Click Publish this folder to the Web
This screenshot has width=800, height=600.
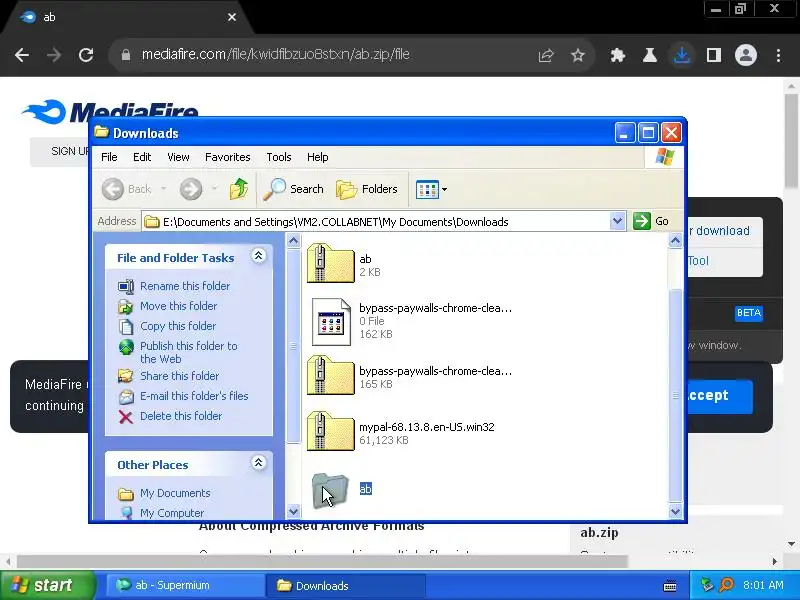189,352
